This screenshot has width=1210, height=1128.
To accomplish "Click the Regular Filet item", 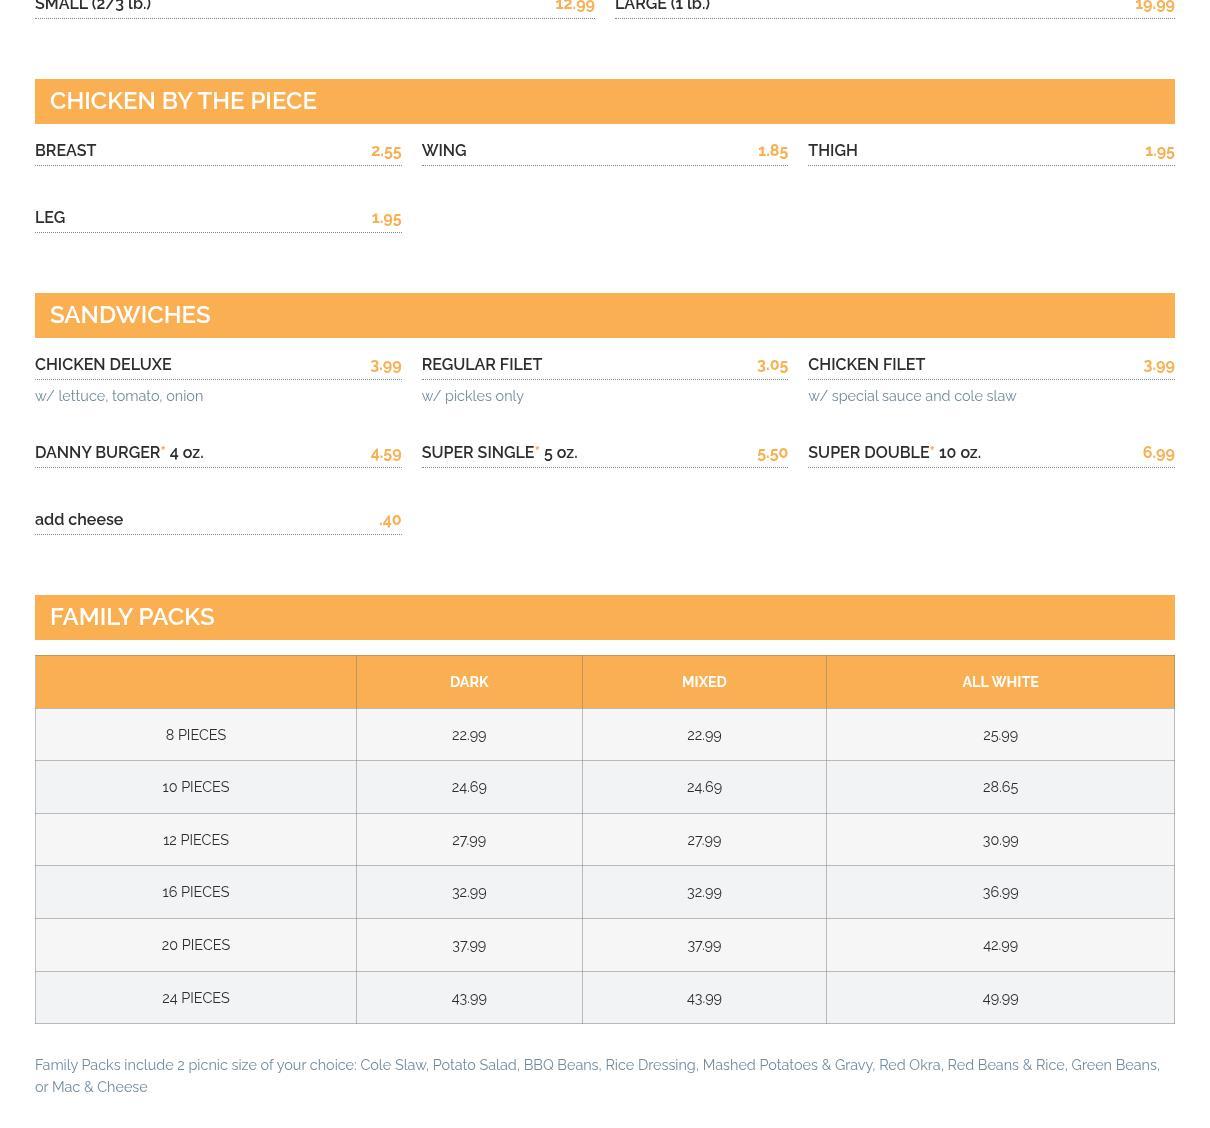I will (481, 365).
